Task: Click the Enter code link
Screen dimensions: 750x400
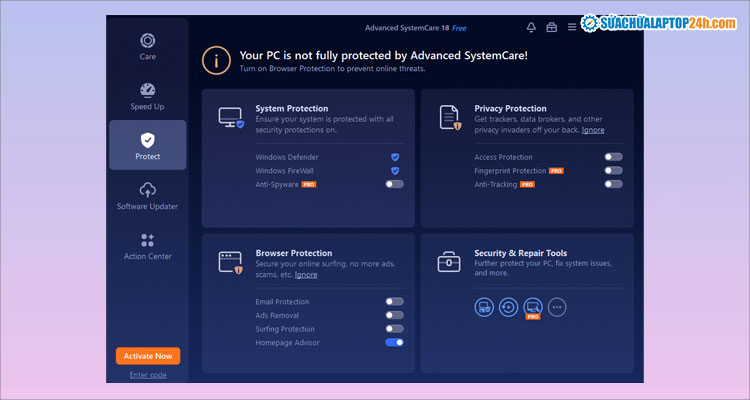Action: pos(148,375)
